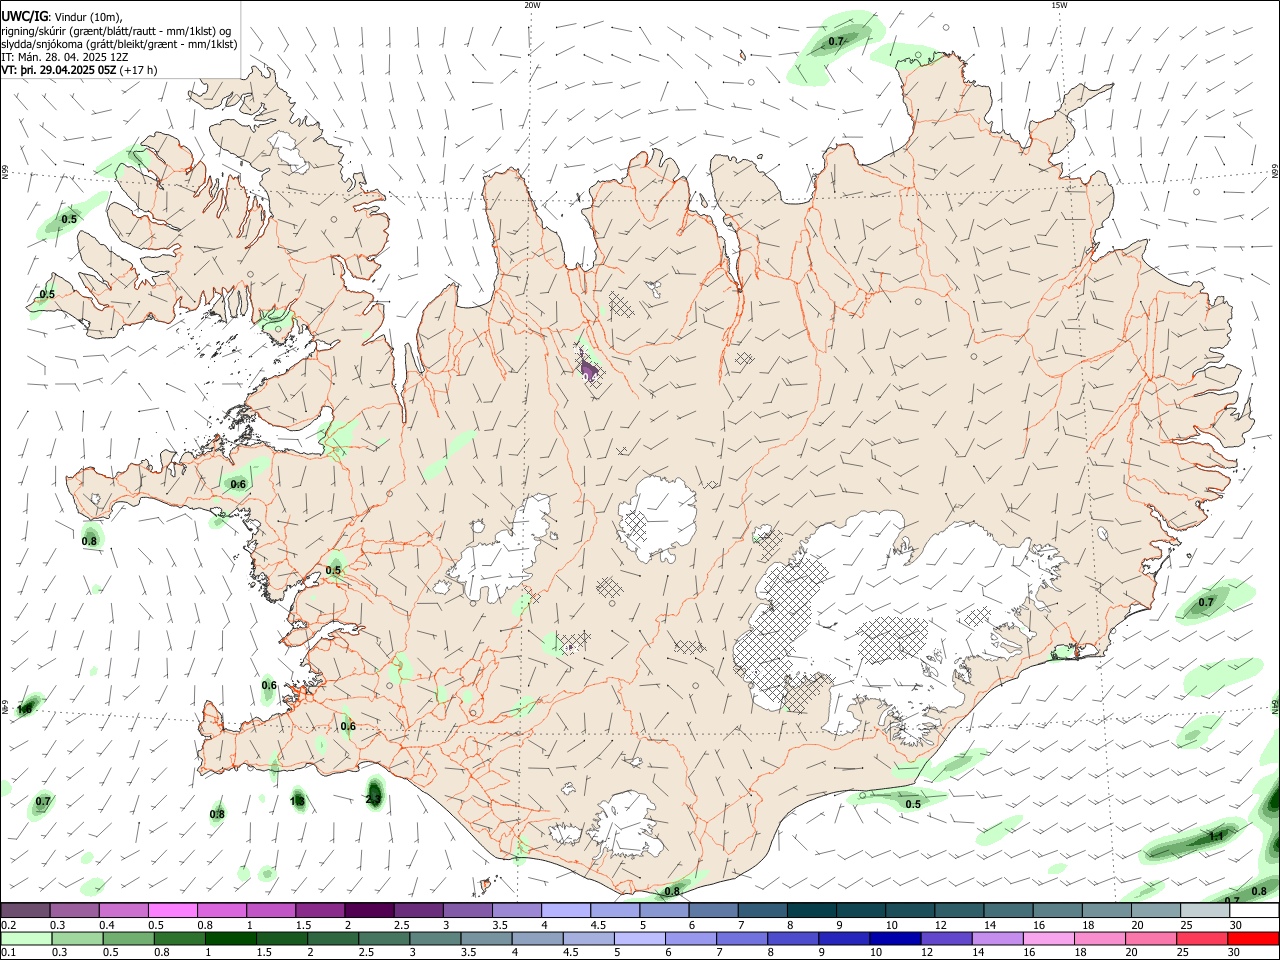The height and width of the screenshot is (960, 1280).
Task: Click the "VT: þri. 29.04.2025 05Z (+17 h)" line
Action: [x=79, y=70]
